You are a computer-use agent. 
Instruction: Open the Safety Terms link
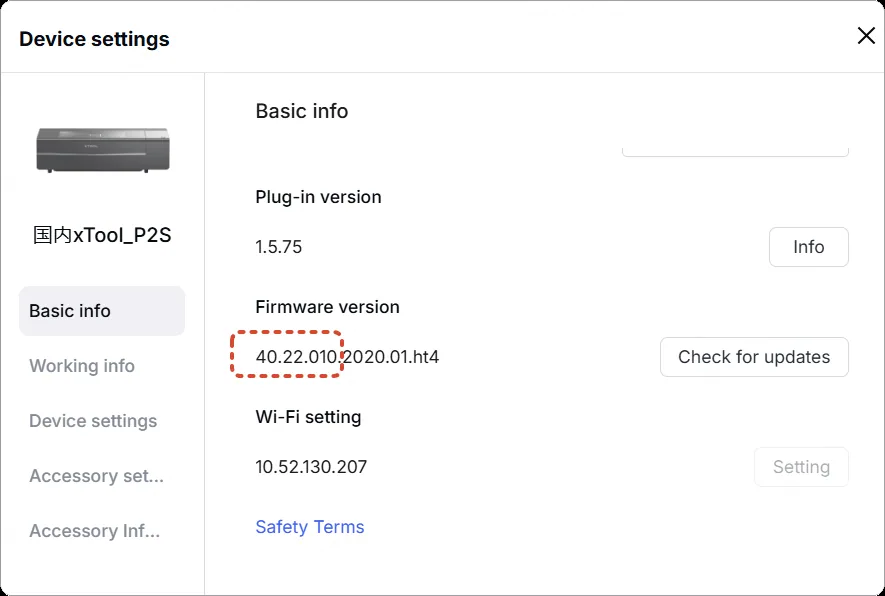[x=310, y=527]
